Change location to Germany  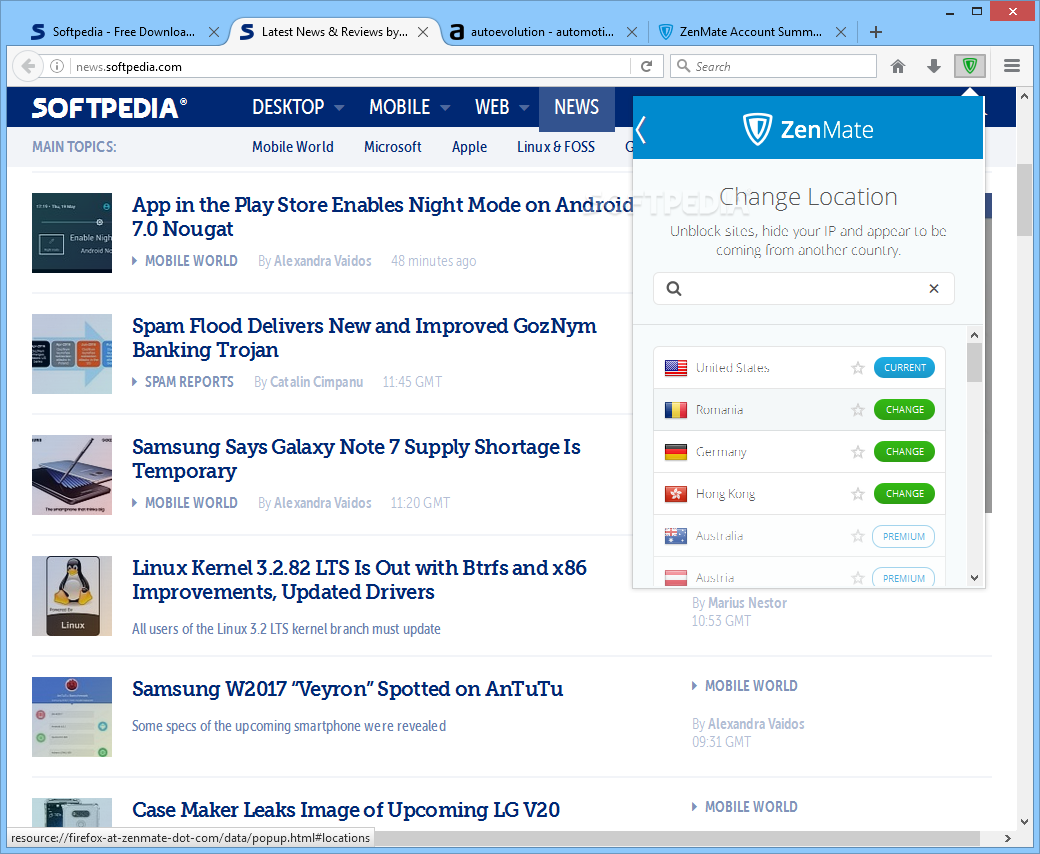click(x=904, y=452)
